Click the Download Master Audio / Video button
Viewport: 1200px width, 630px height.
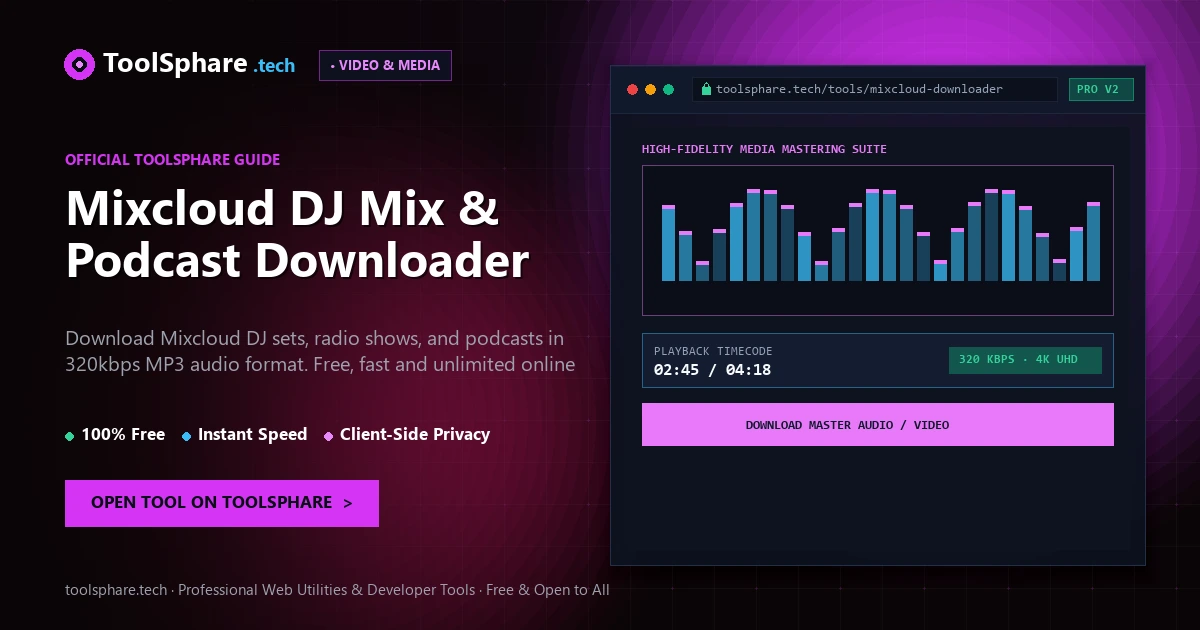(877, 425)
